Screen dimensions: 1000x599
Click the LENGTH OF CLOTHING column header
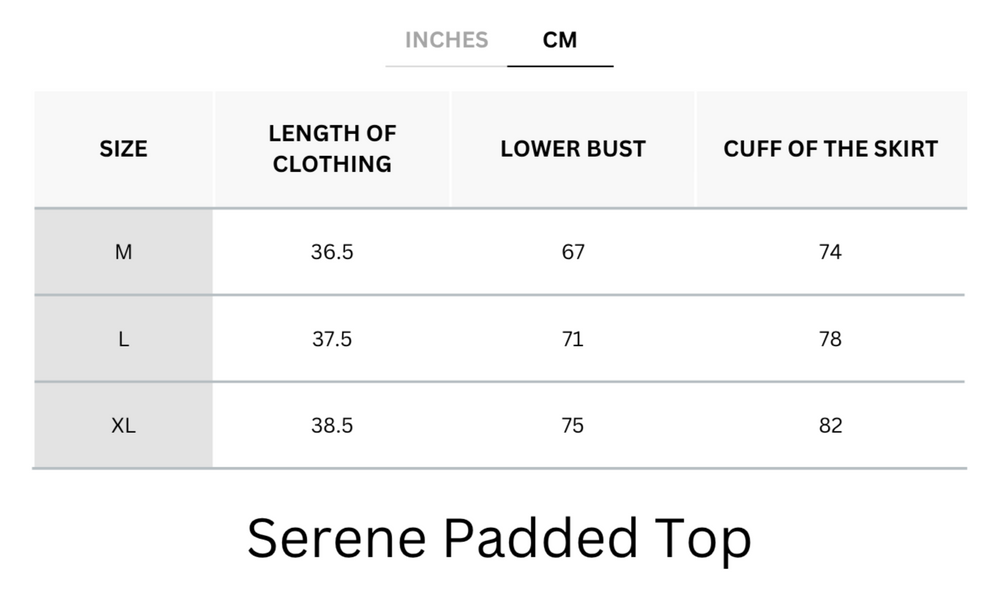tap(331, 148)
